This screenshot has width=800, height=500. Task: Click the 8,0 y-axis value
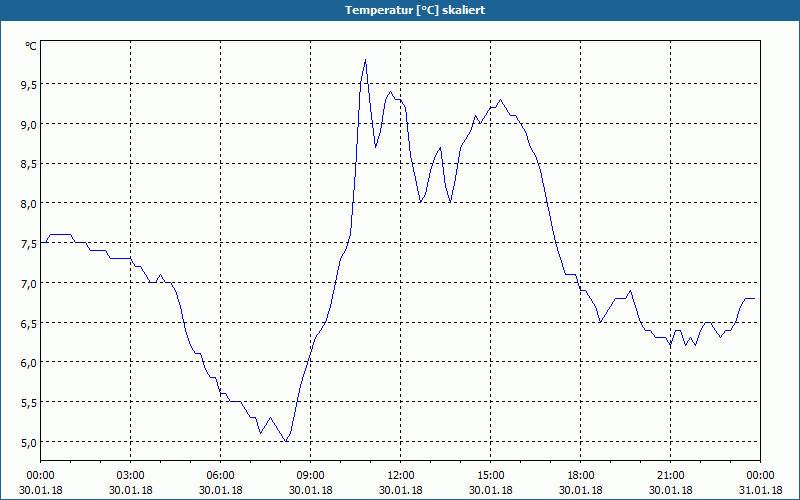click(29, 205)
